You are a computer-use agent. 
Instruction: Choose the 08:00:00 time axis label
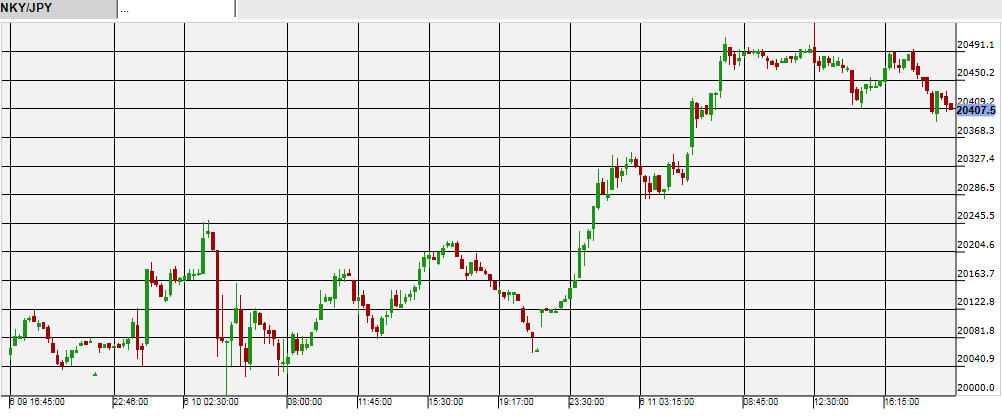[304, 402]
